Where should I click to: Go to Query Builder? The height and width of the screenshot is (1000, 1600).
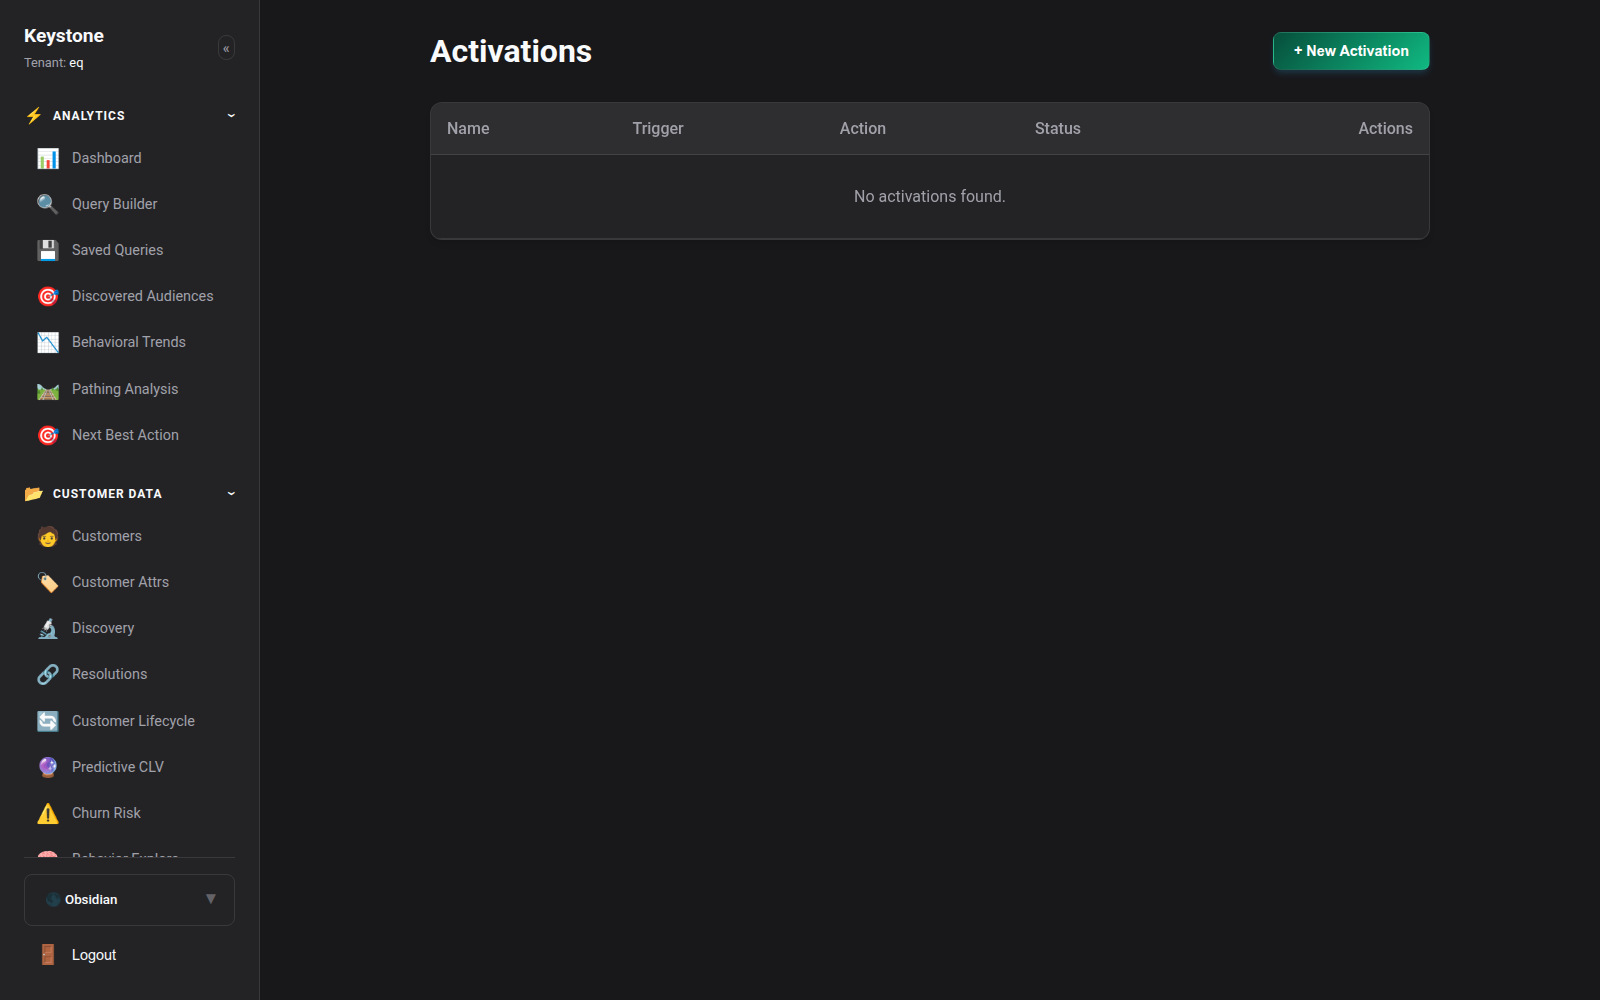click(130, 204)
